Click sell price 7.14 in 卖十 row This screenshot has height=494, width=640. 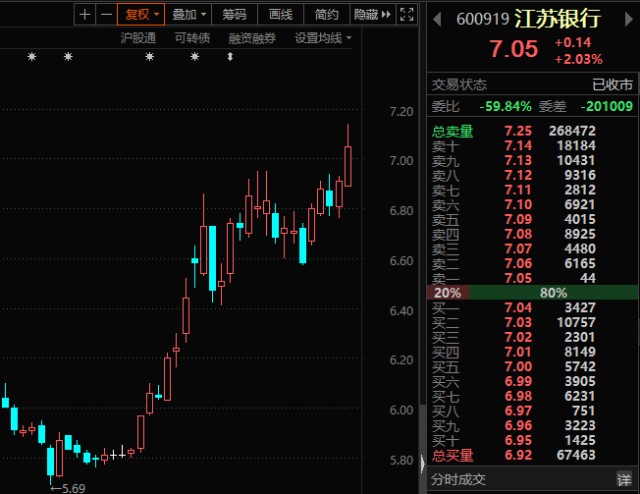(x=518, y=145)
